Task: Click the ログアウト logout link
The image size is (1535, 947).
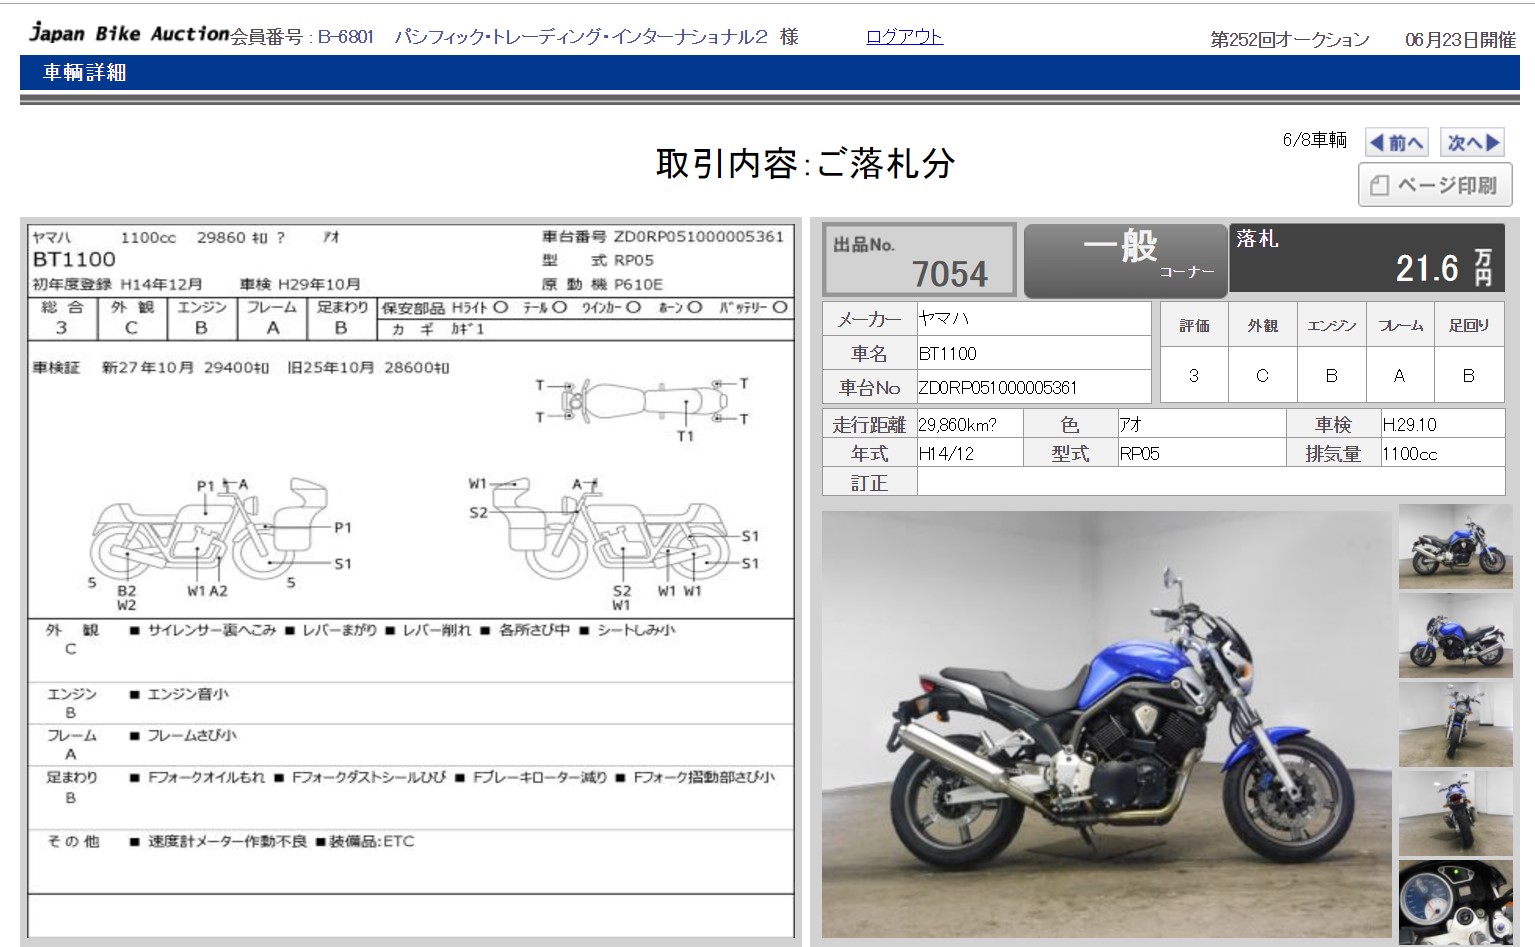Action: pos(904,37)
